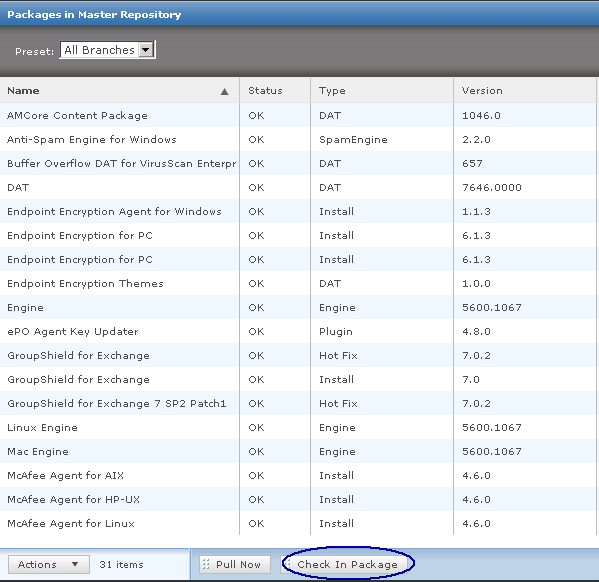Expand the Actions menu button
This screenshot has height=582, width=599.
(x=49, y=564)
